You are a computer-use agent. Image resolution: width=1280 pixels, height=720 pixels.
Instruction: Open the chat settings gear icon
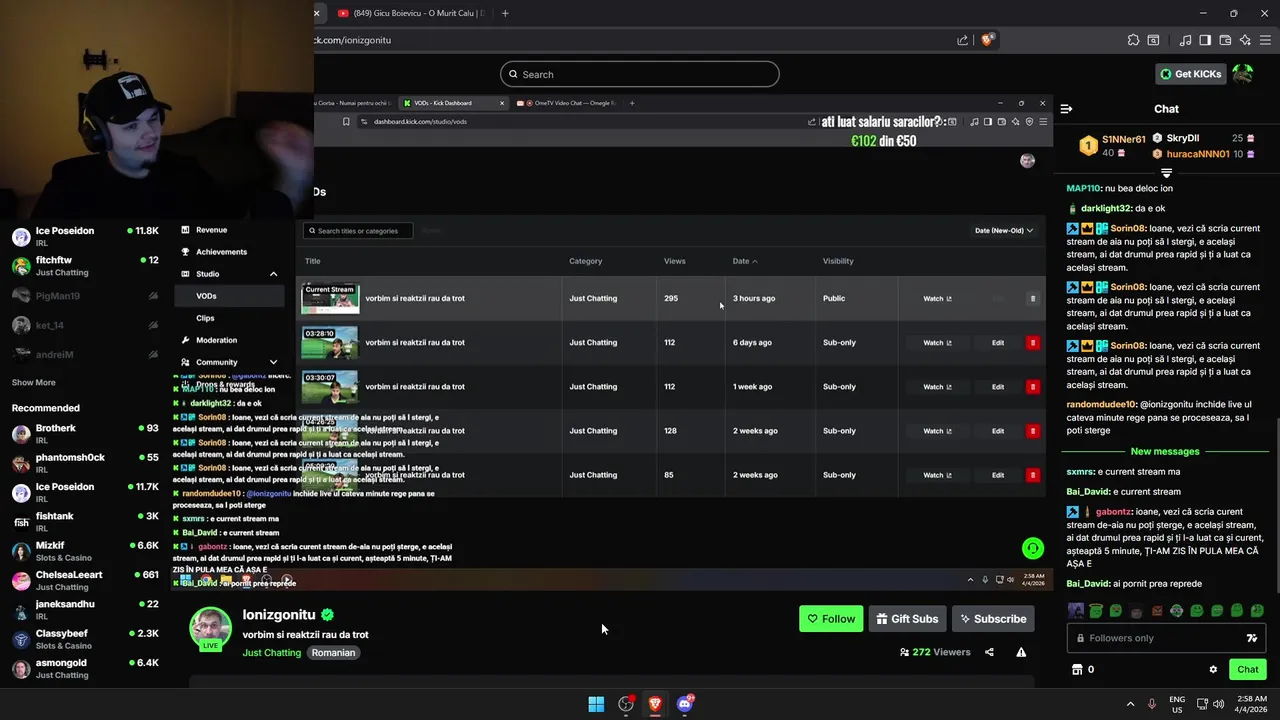(x=1213, y=670)
